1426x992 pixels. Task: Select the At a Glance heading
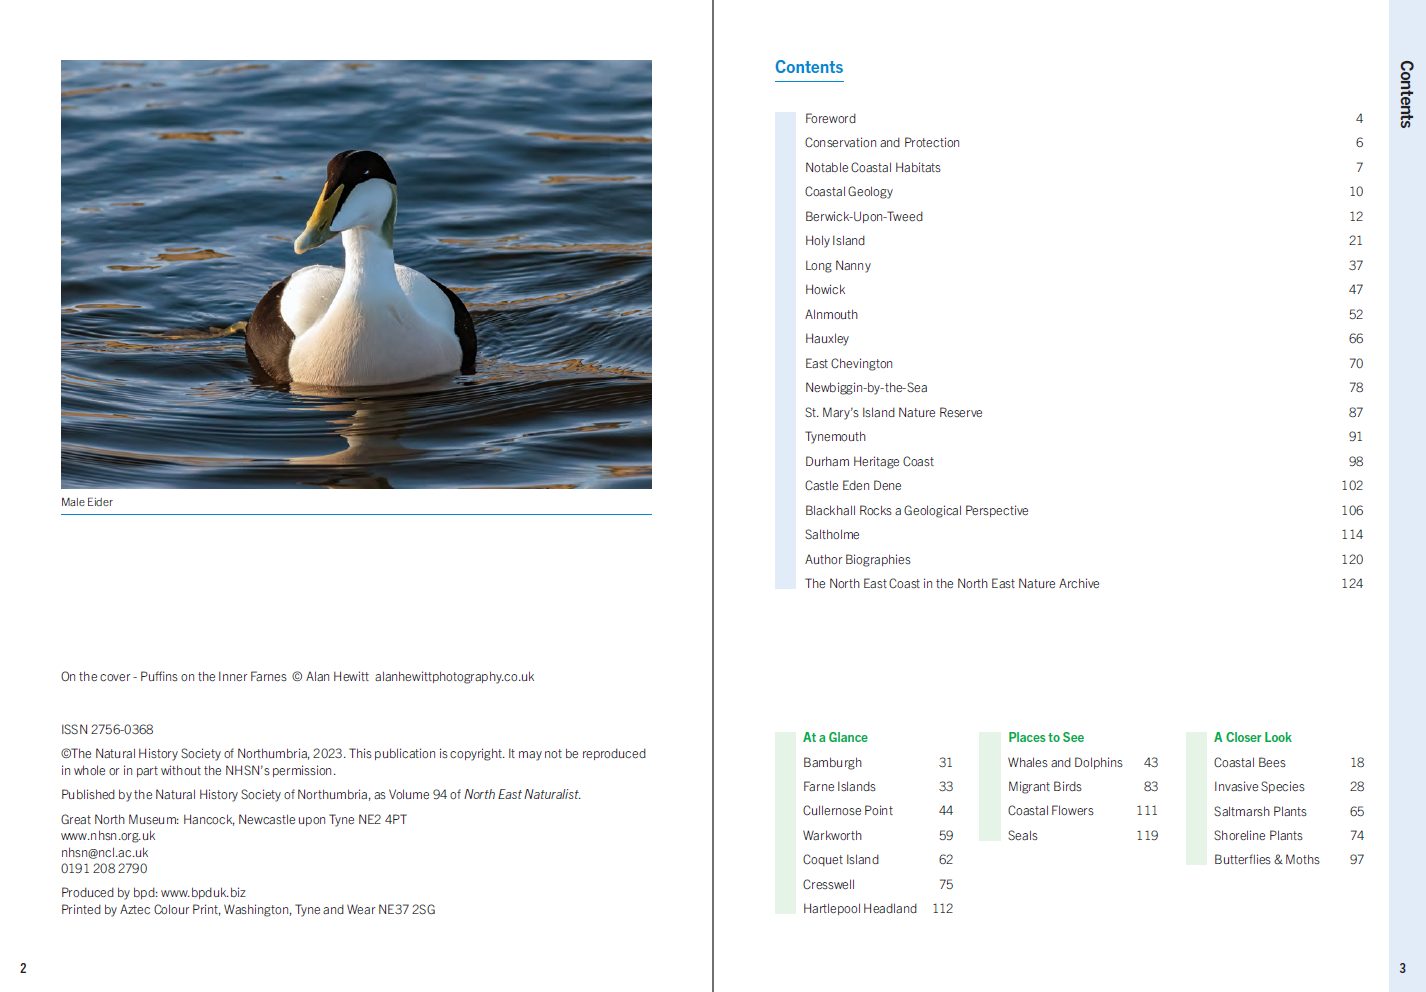[835, 738]
